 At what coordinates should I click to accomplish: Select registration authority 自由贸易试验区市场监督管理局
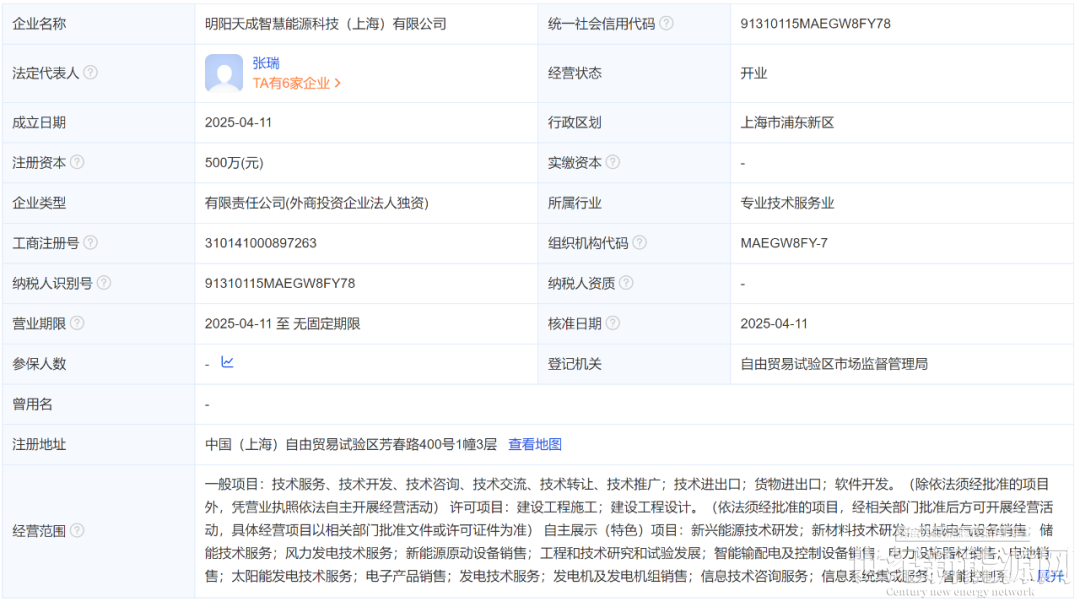pyautogui.click(x=834, y=364)
